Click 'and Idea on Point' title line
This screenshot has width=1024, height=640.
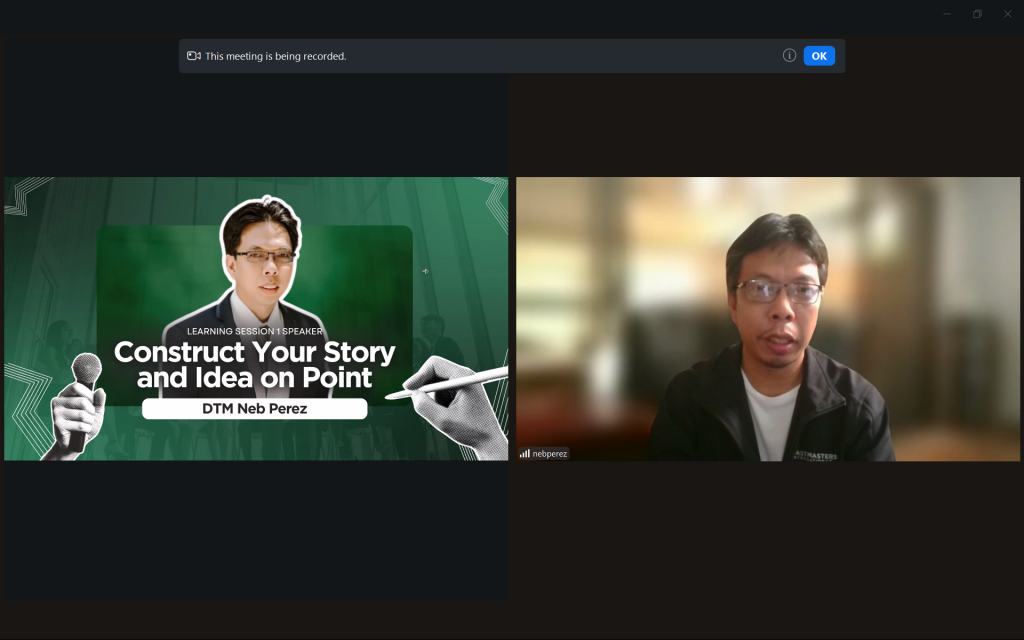coord(254,378)
